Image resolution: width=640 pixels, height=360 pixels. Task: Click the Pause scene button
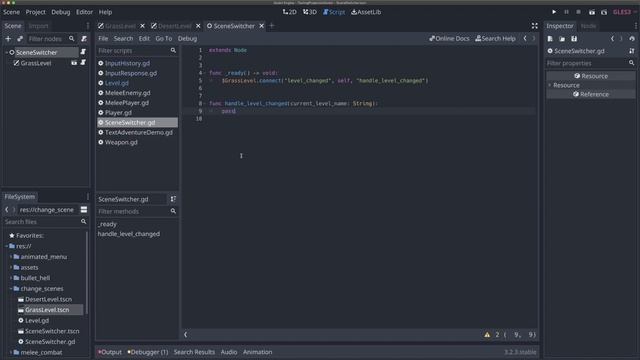pos(566,12)
